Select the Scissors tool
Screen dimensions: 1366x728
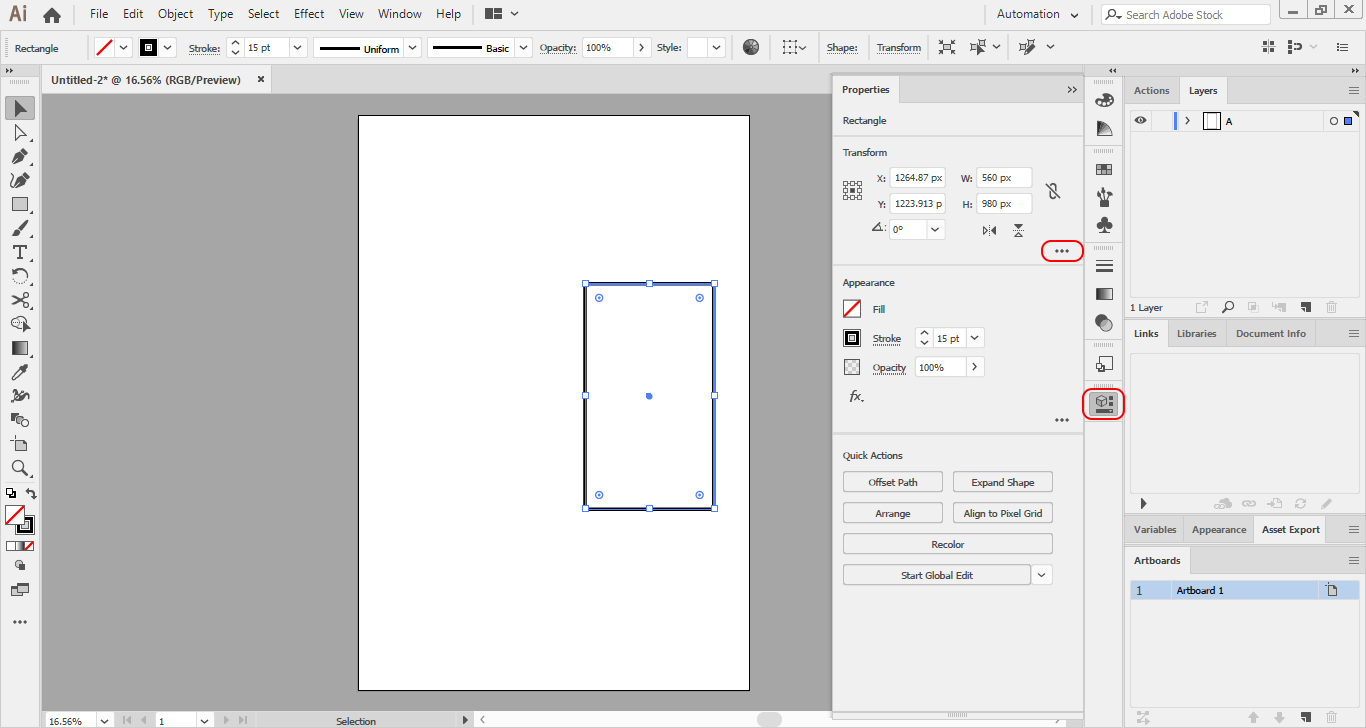(x=20, y=300)
